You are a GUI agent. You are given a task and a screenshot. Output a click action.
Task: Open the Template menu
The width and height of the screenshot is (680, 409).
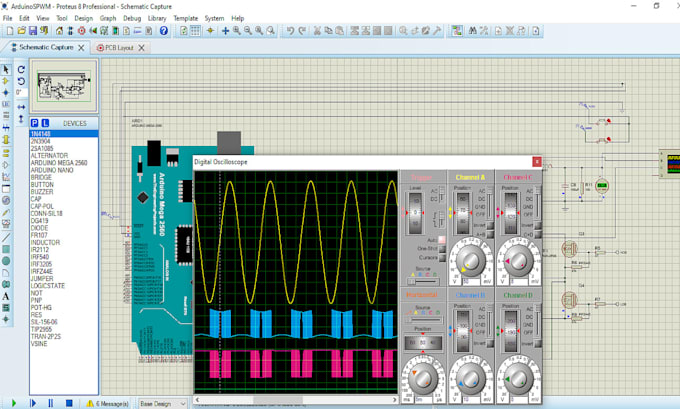[186, 18]
